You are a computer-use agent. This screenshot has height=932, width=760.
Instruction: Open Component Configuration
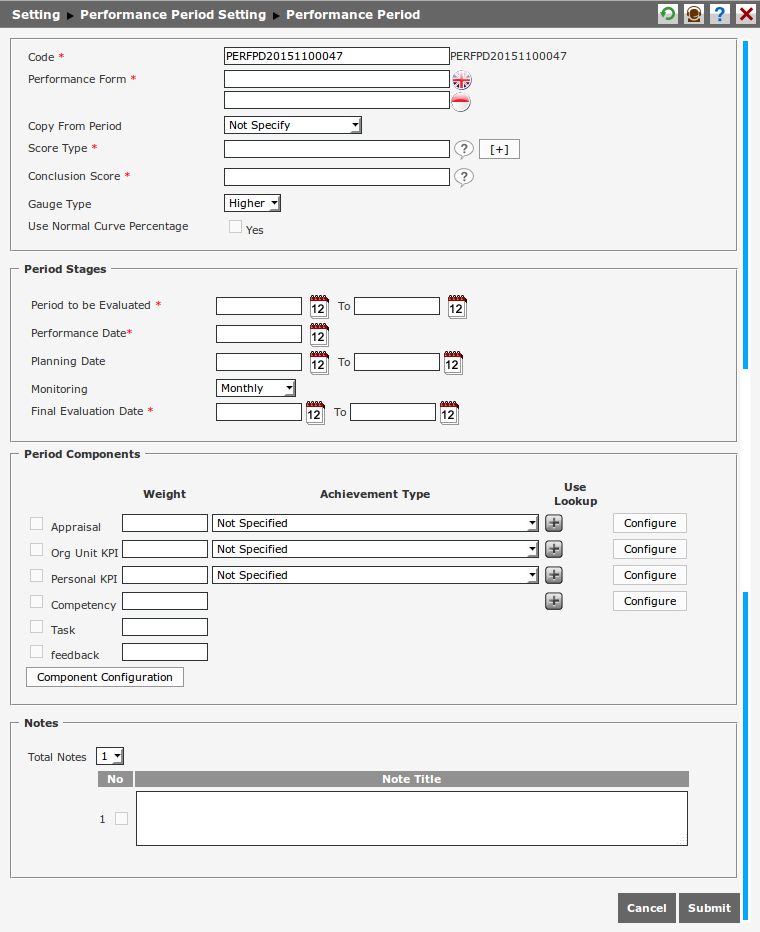[x=105, y=677]
